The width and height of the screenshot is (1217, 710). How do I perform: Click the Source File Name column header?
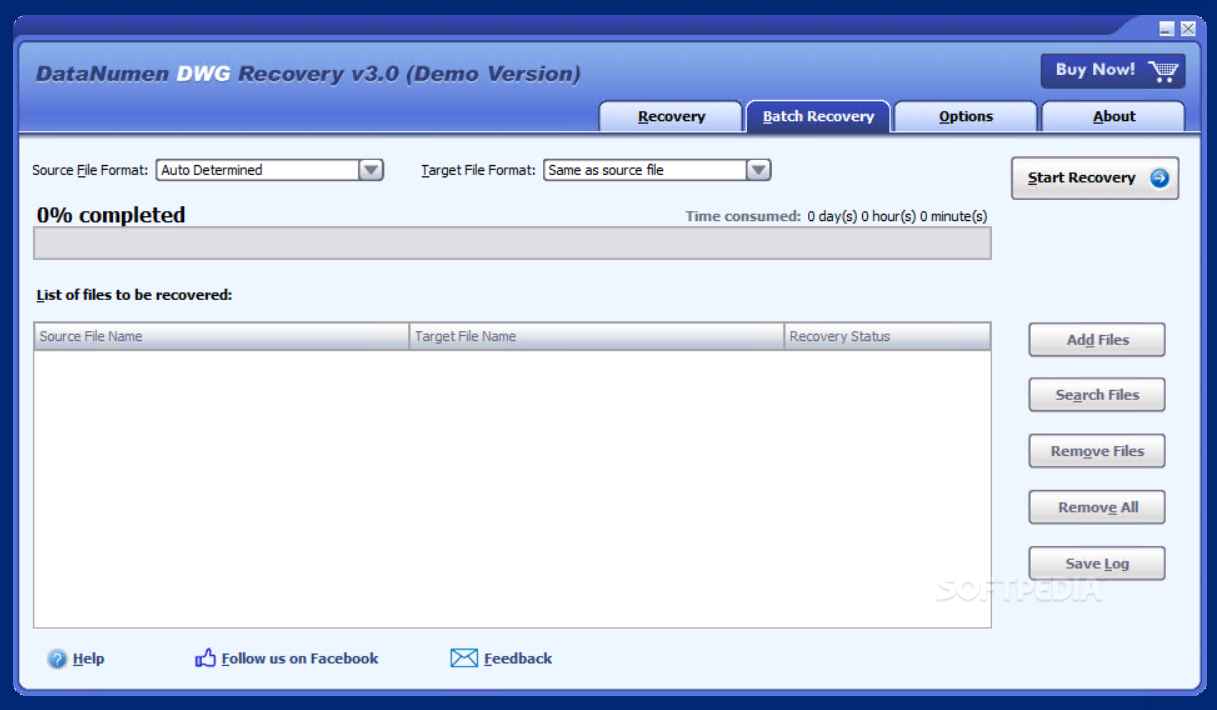coord(221,337)
